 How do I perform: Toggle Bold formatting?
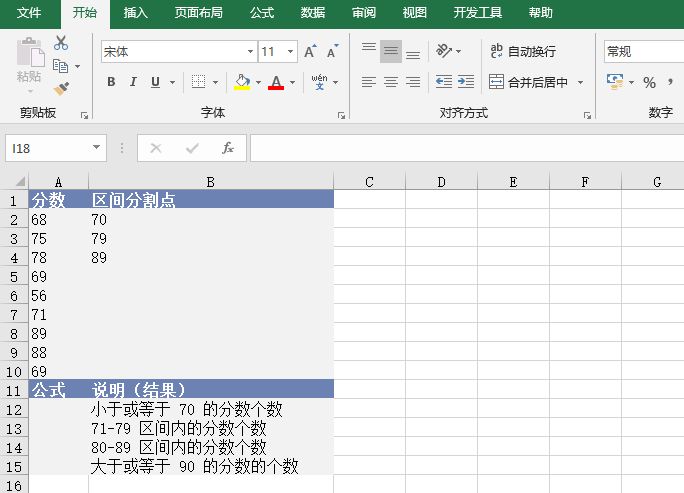pos(111,82)
